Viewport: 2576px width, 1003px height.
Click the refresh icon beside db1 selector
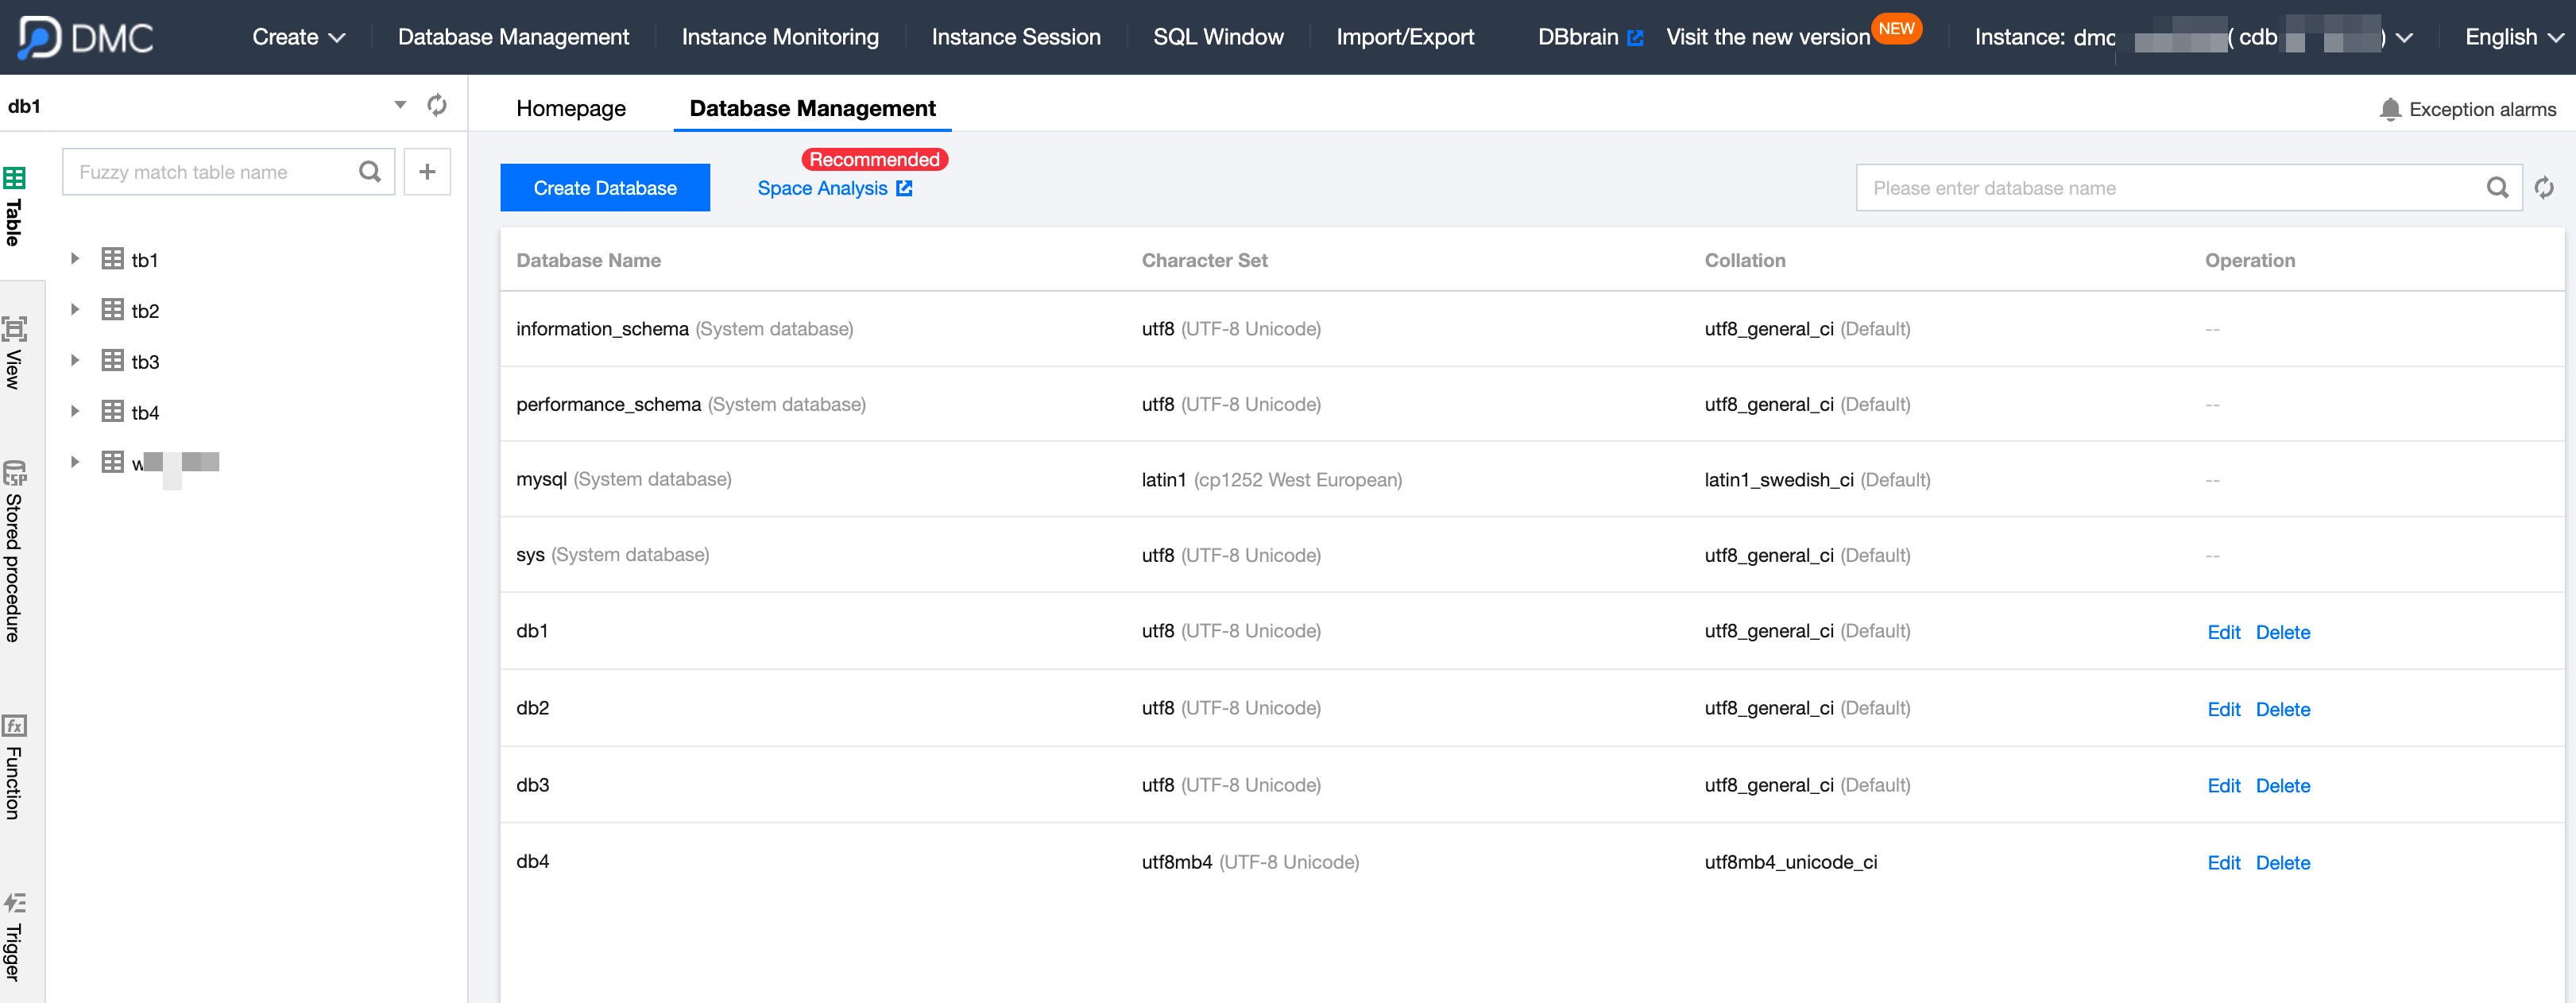pos(437,105)
